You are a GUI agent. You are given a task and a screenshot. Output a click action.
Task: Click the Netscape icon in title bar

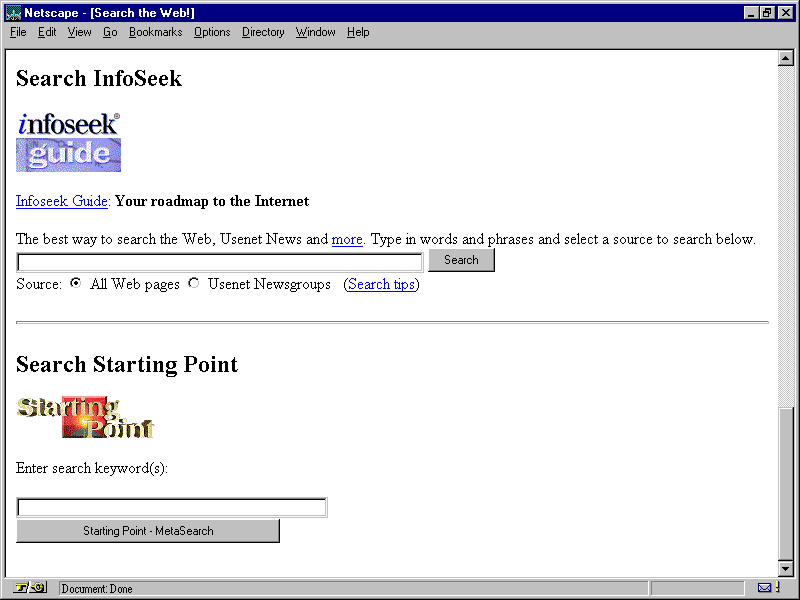click(x=13, y=12)
